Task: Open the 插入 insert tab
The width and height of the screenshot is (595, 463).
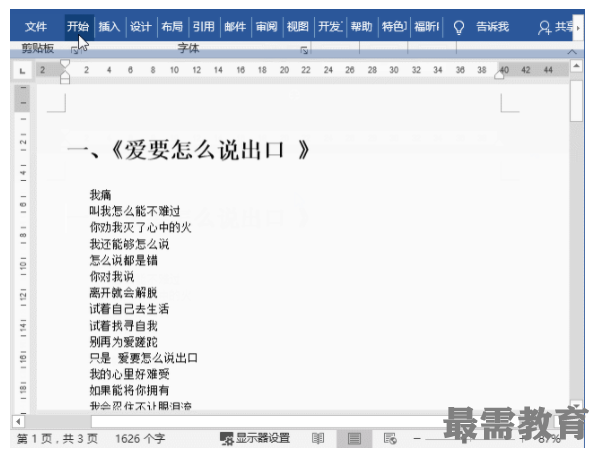Action: pyautogui.click(x=109, y=27)
